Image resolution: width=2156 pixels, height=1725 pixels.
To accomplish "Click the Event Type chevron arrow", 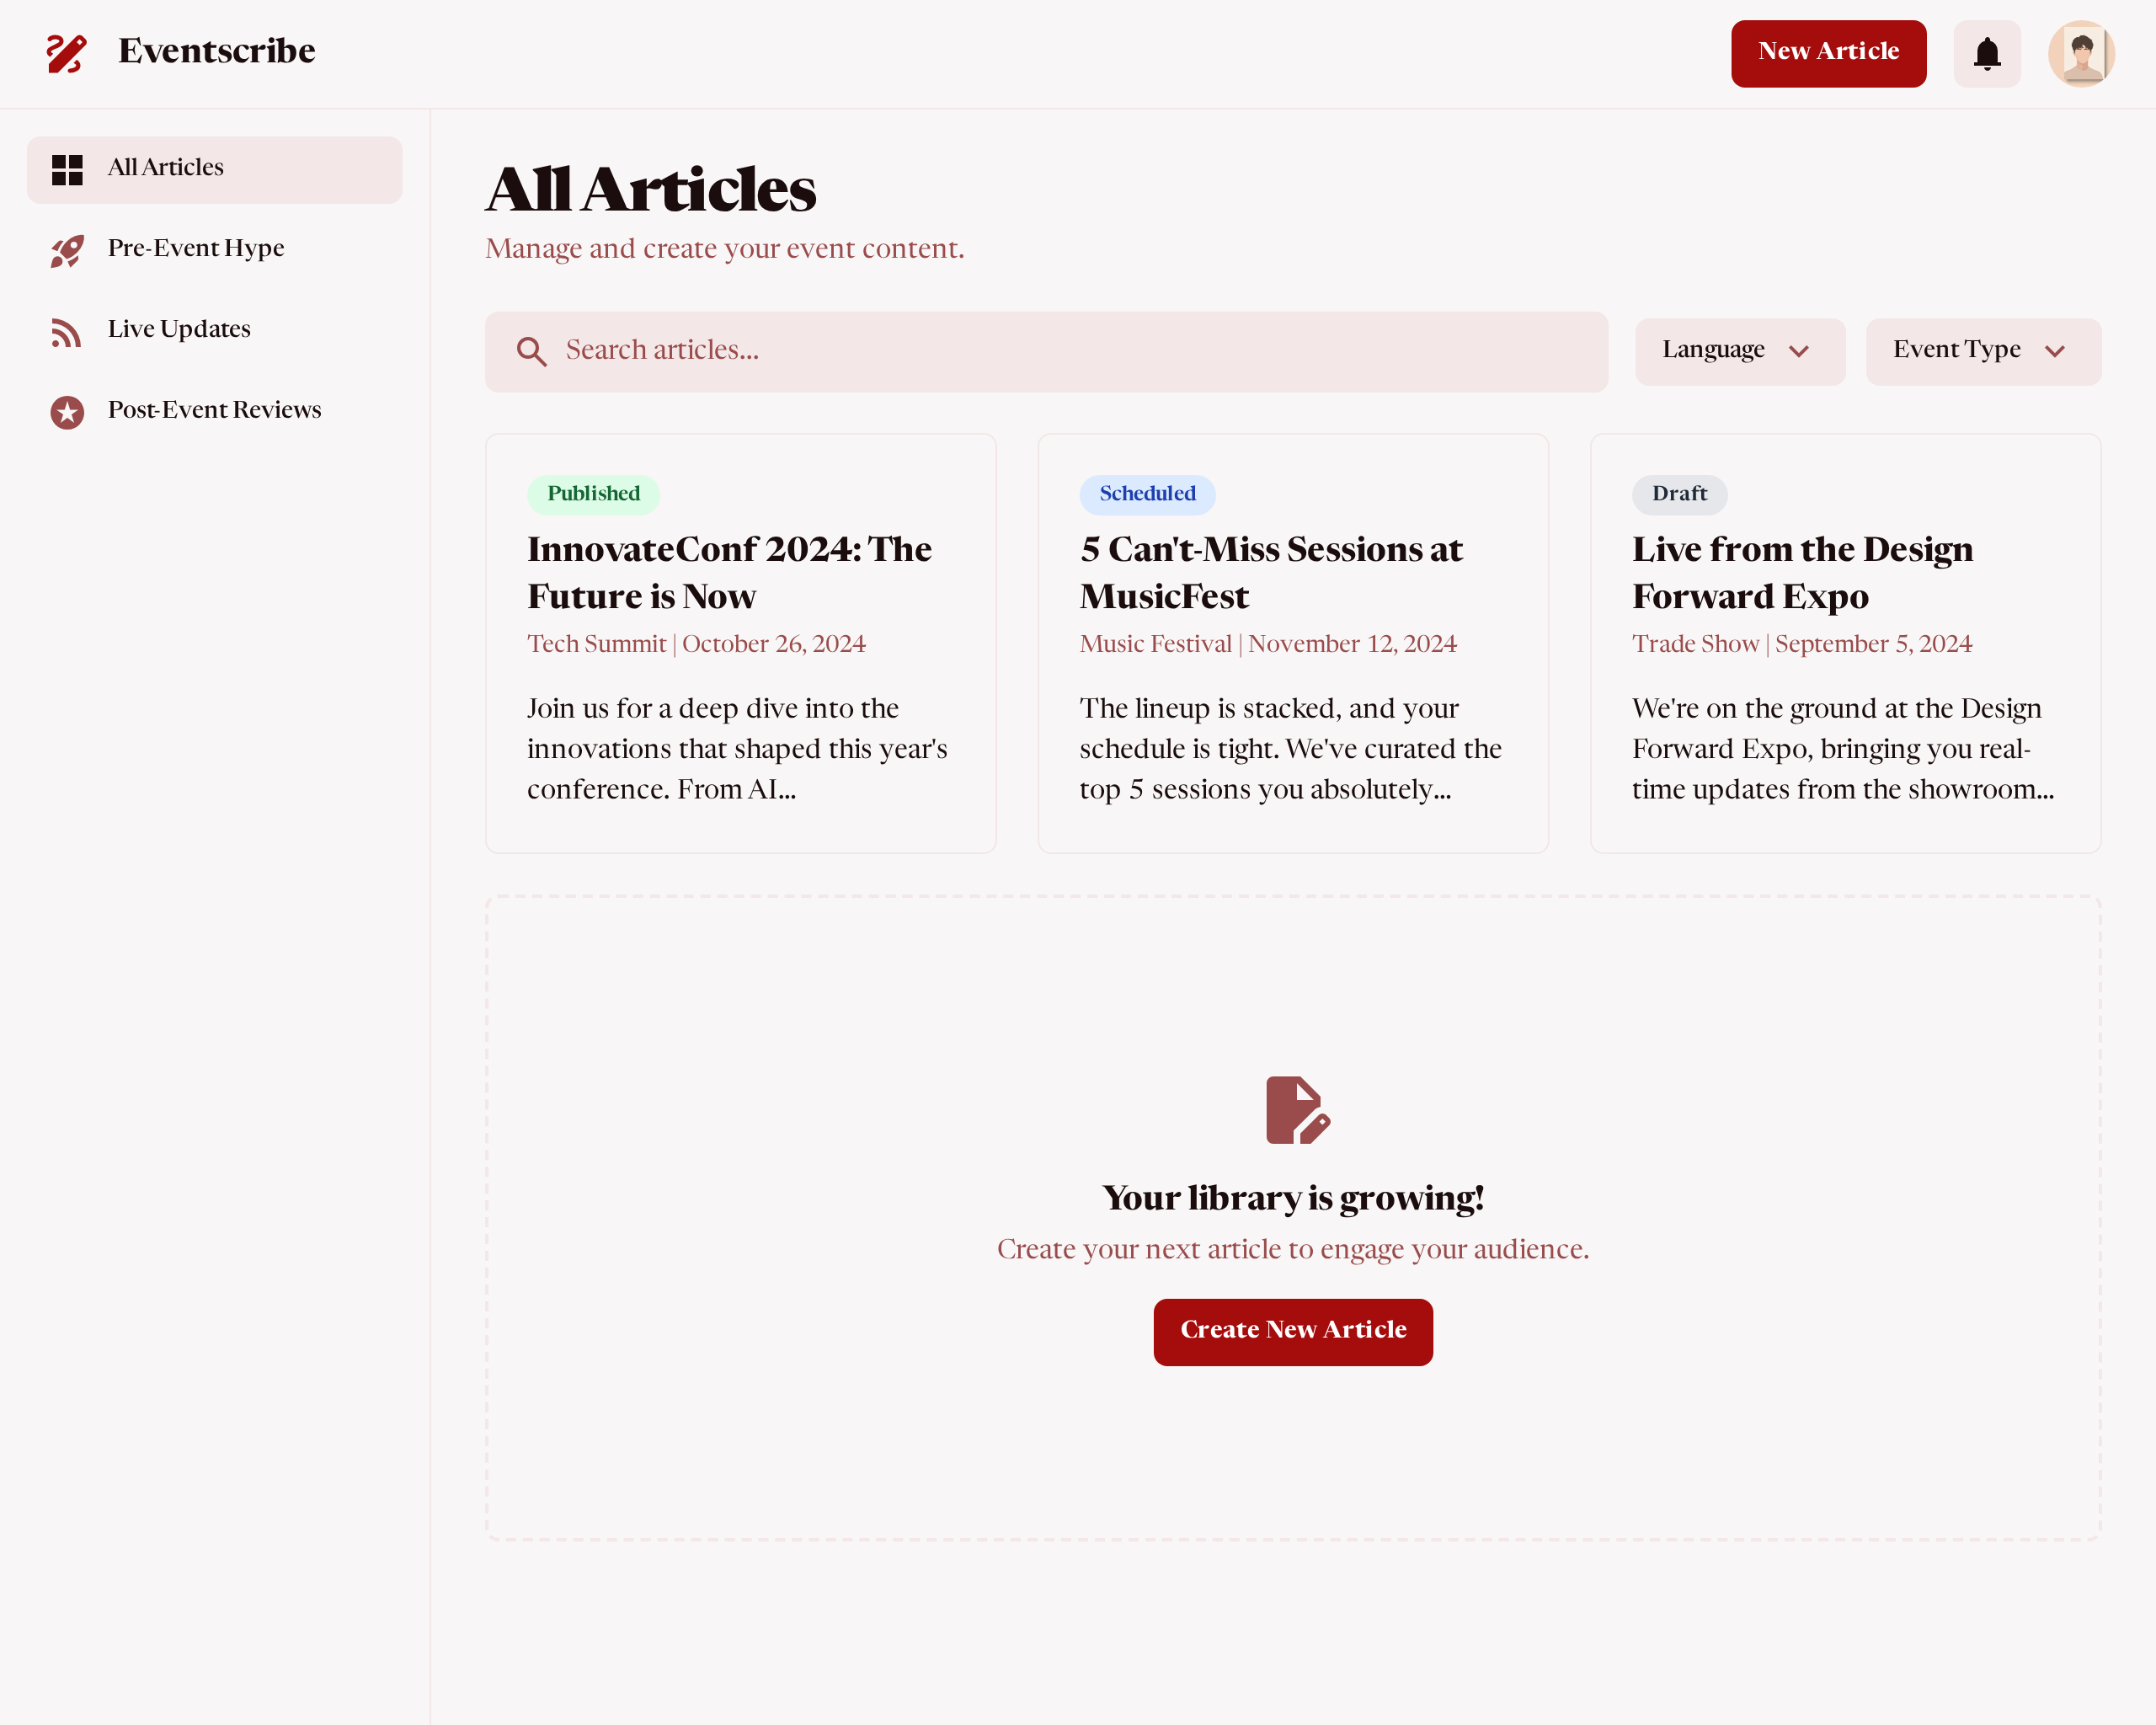I will pos(2054,351).
